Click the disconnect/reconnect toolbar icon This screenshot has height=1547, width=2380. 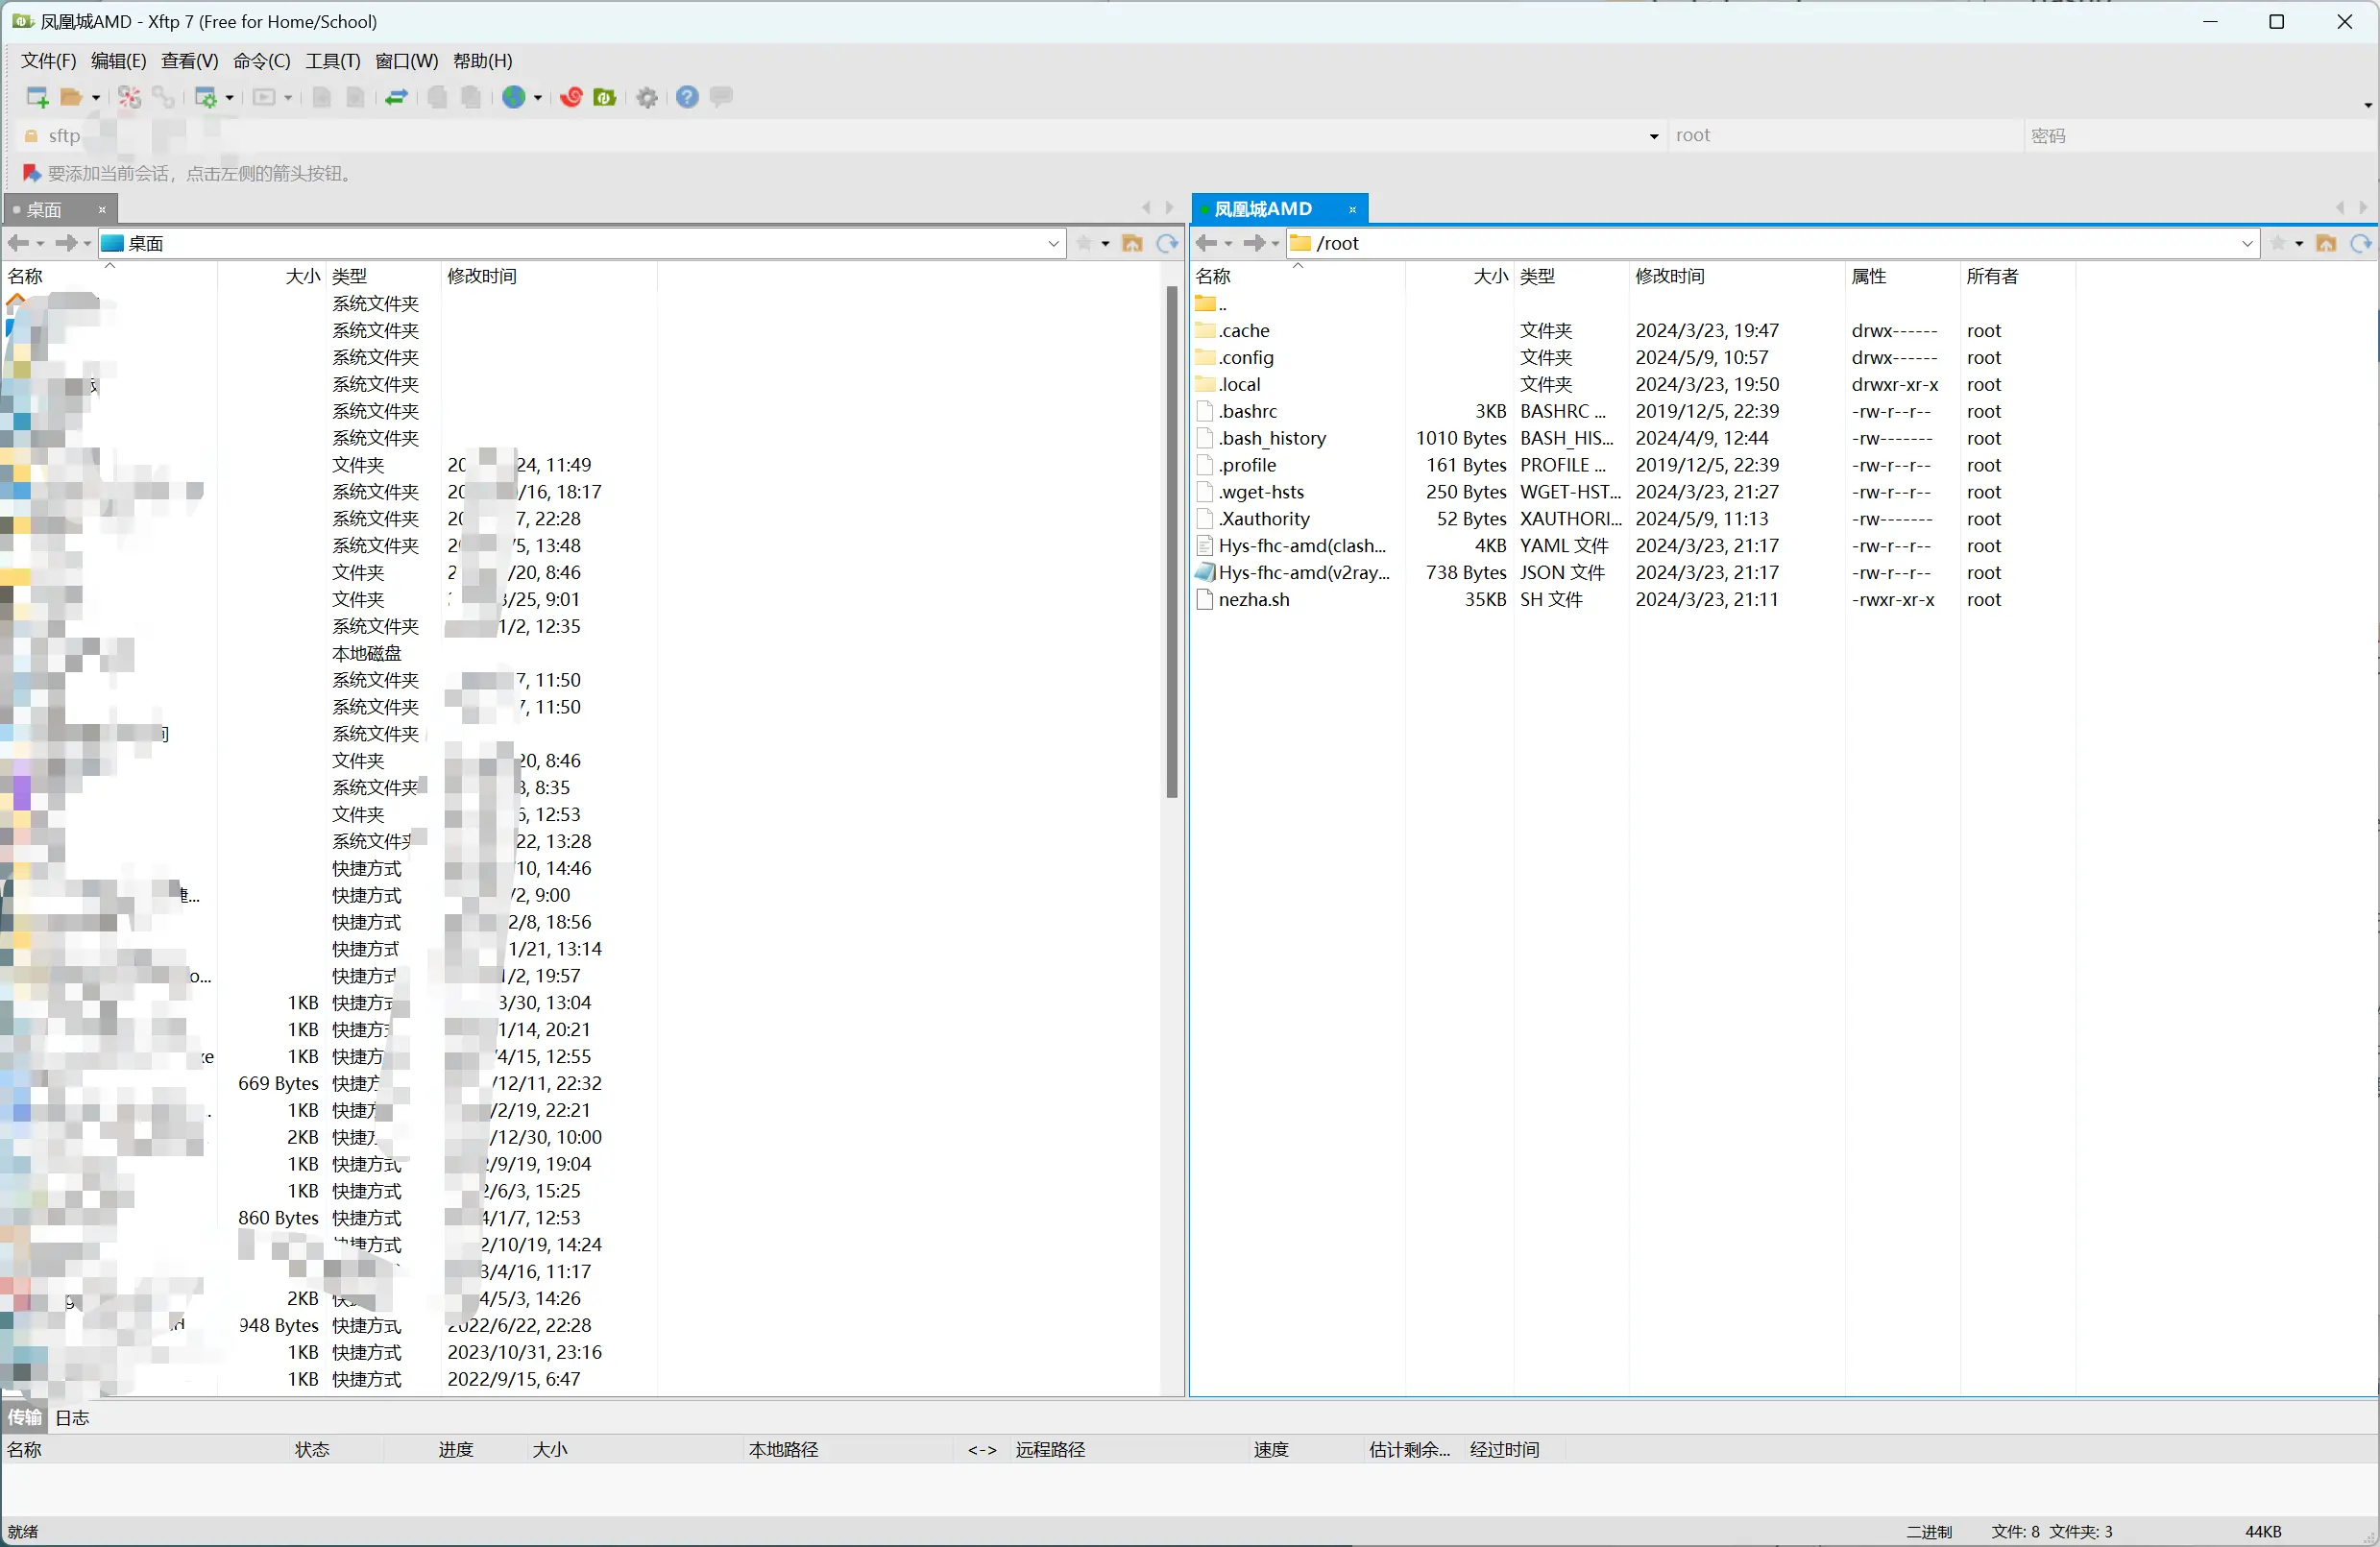click(129, 97)
